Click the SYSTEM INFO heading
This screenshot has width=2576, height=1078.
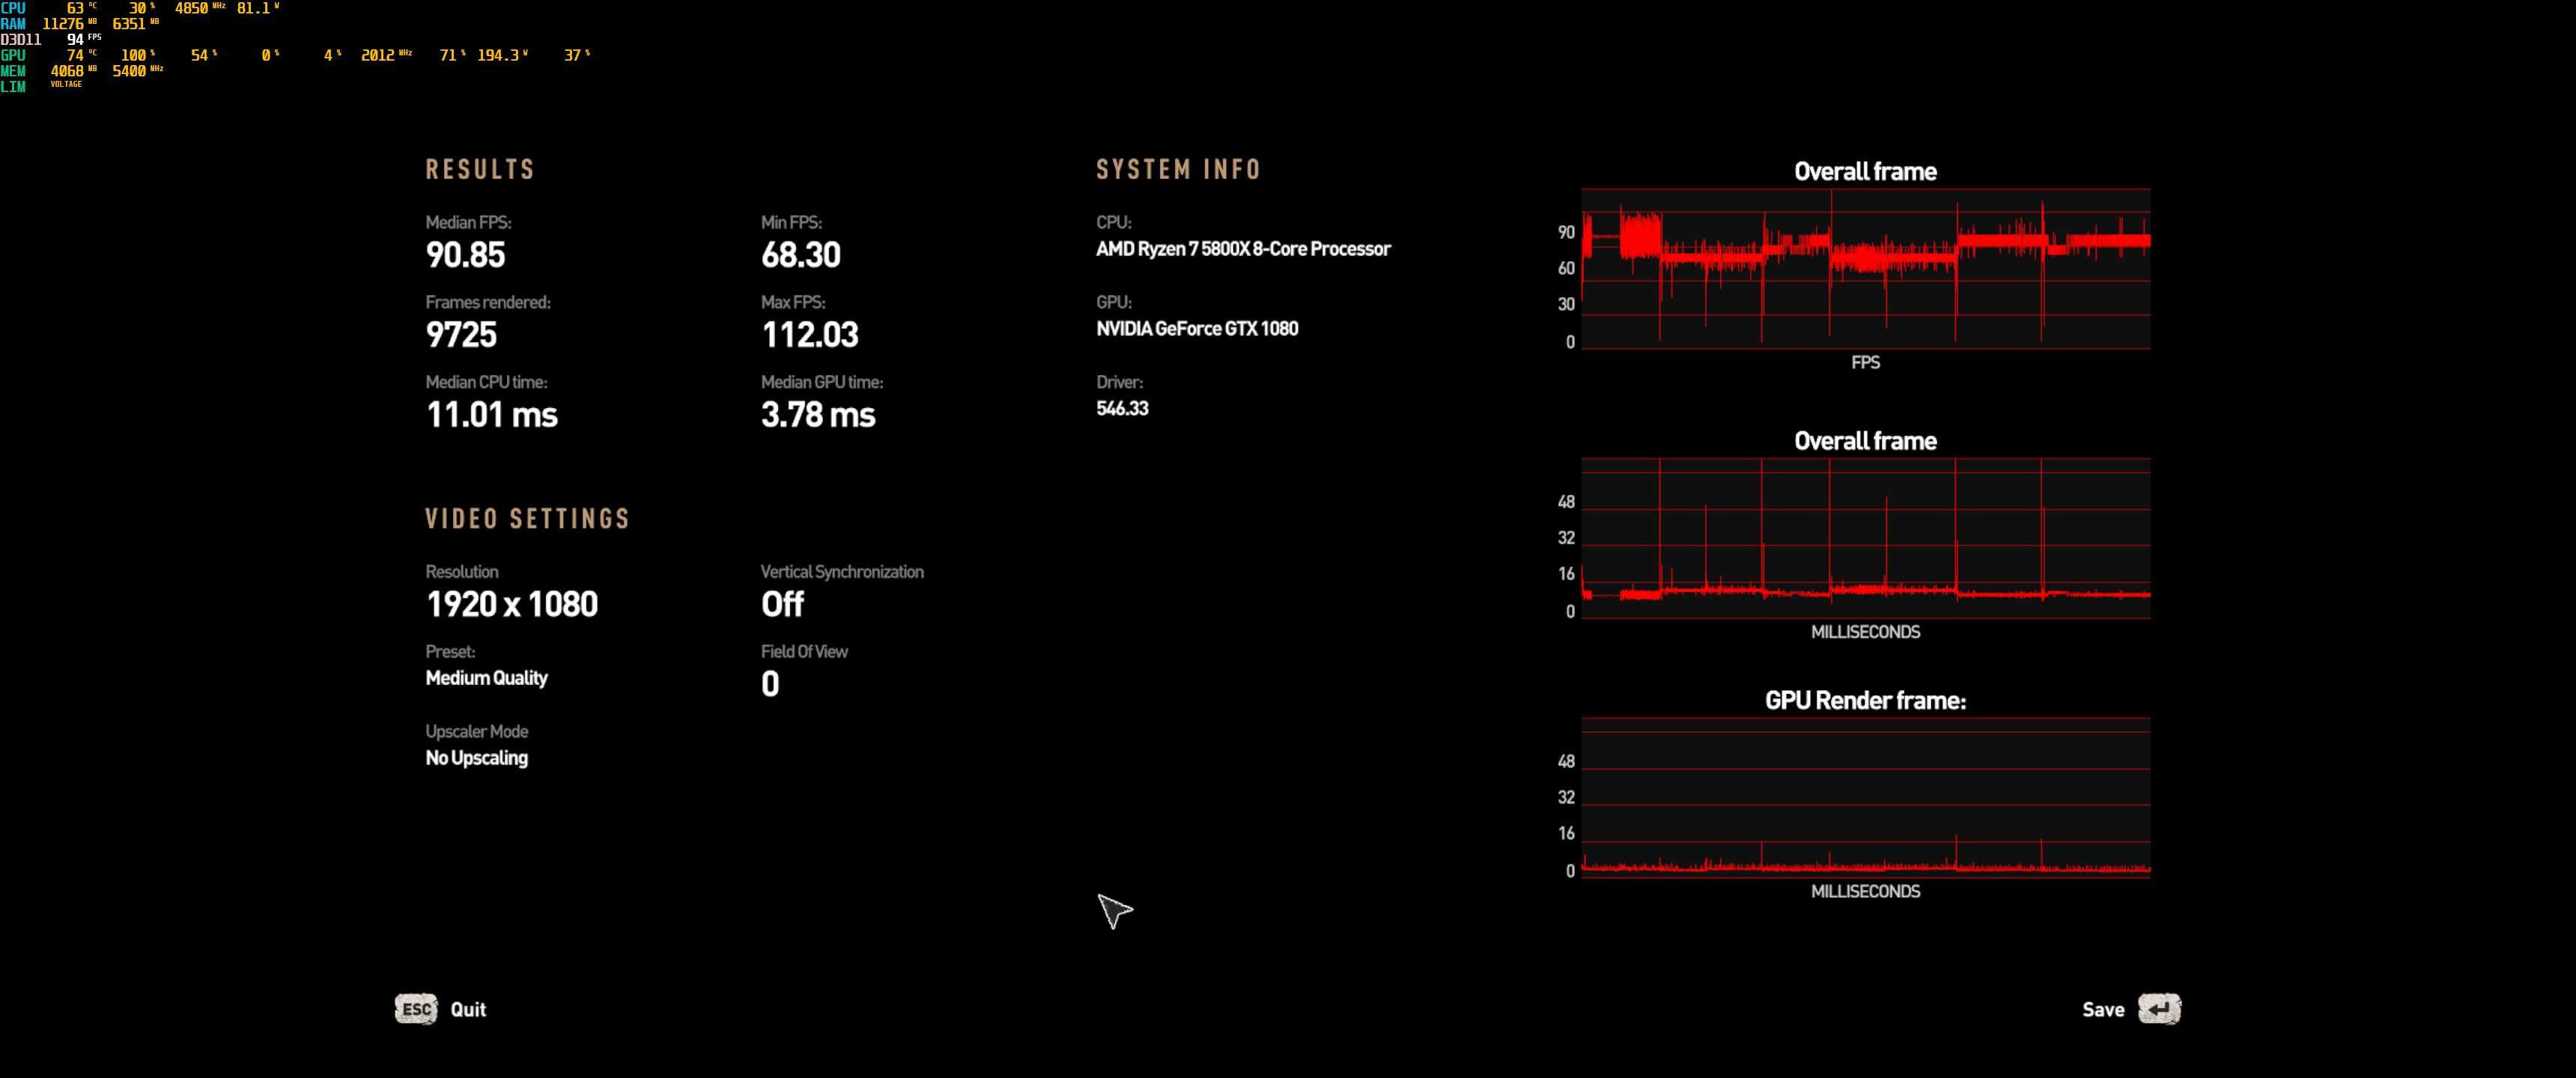(x=1178, y=170)
